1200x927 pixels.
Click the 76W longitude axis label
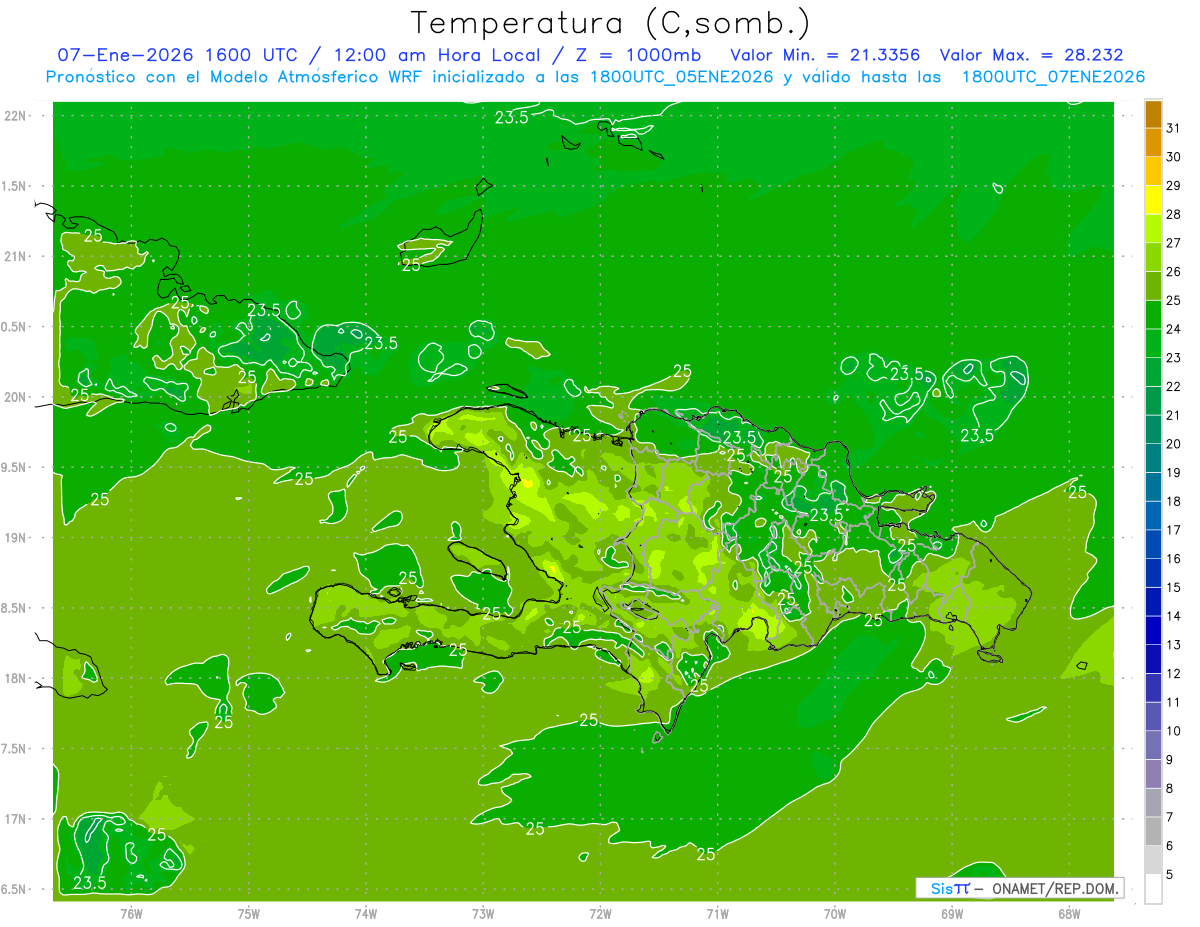pyautogui.click(x=131, y=913)
